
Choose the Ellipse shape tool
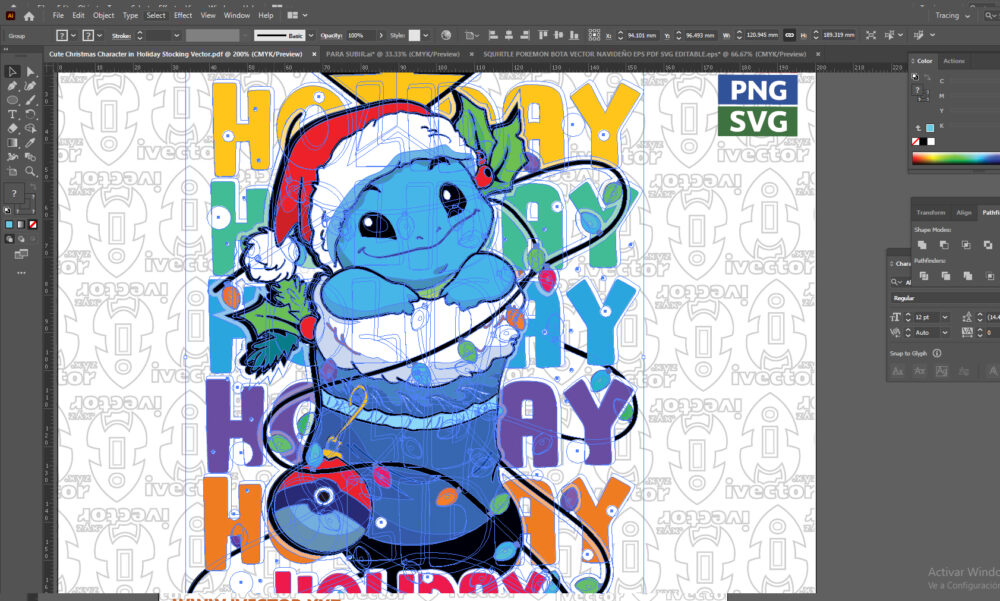(12, 100)
